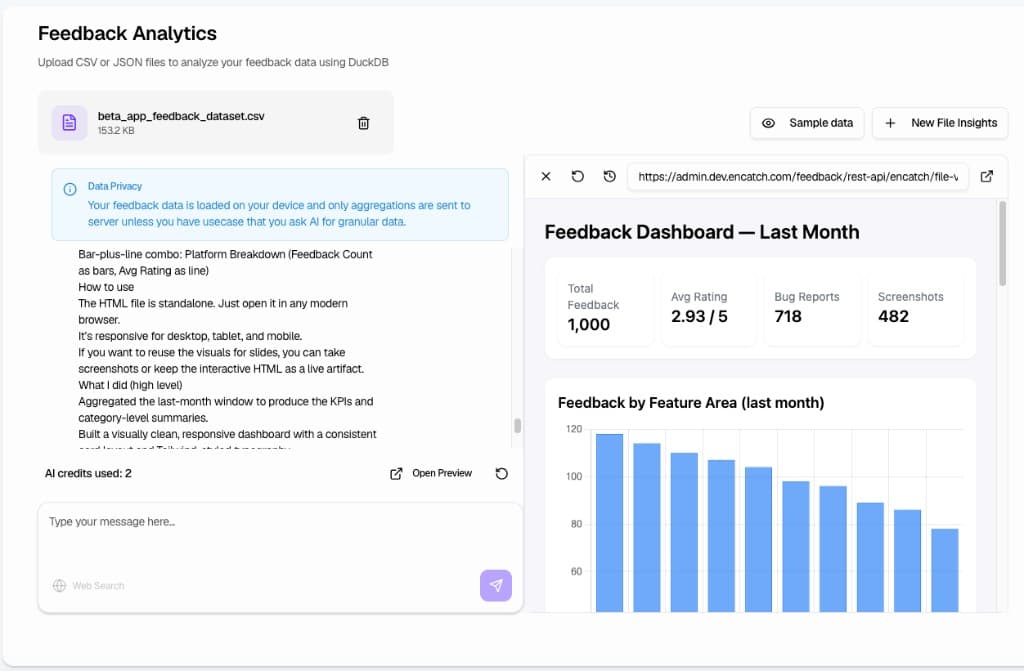Start New File Insights

point(940,123)
